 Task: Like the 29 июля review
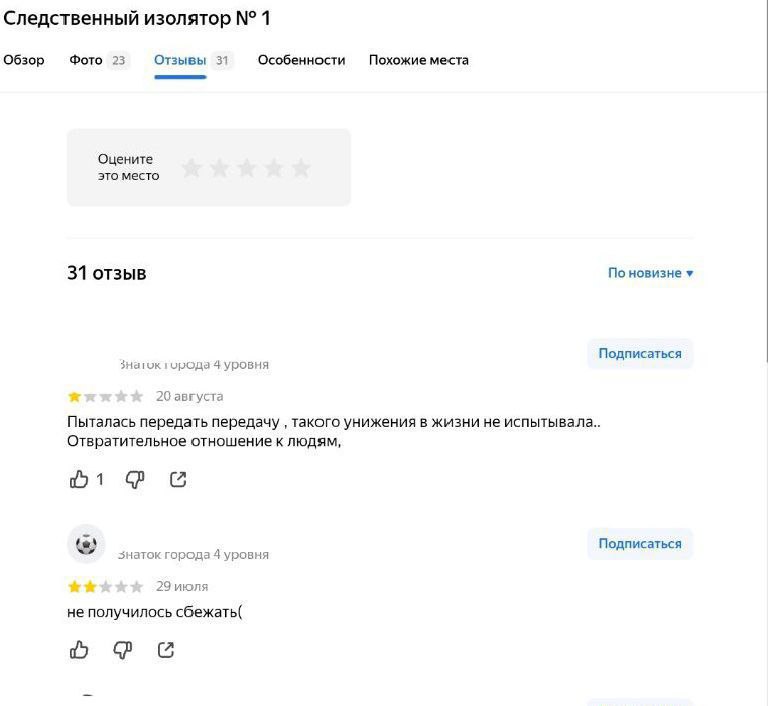click(79, 651)
